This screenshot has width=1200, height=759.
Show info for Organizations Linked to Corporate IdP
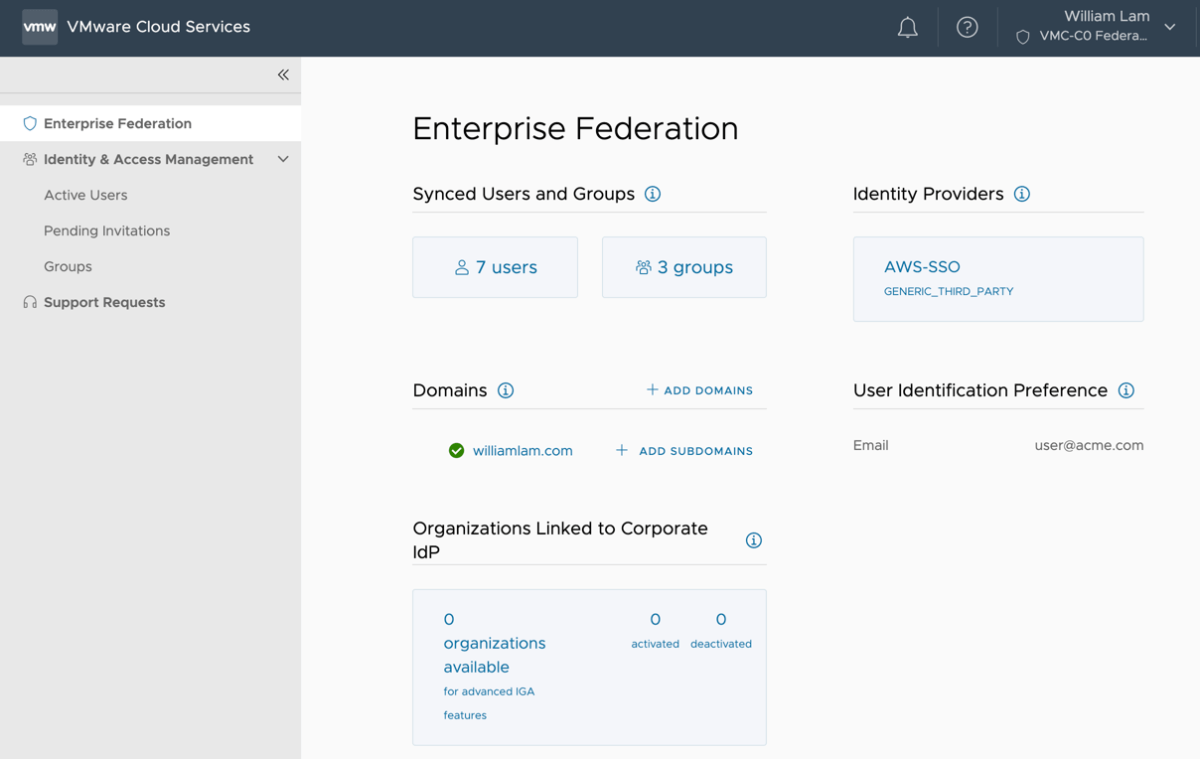(x=754, y=540)
